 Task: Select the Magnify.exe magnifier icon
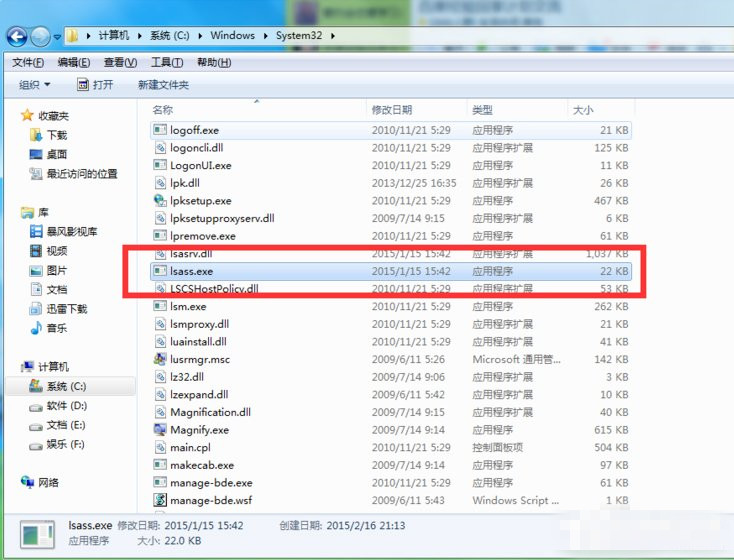(x=160, y=430)
